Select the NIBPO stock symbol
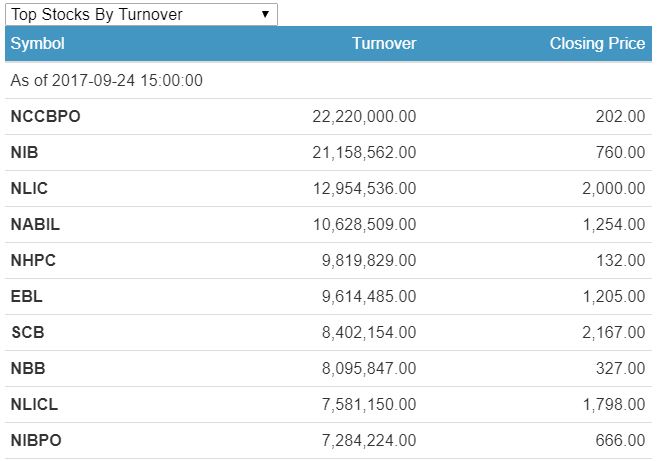 (36, 441)
